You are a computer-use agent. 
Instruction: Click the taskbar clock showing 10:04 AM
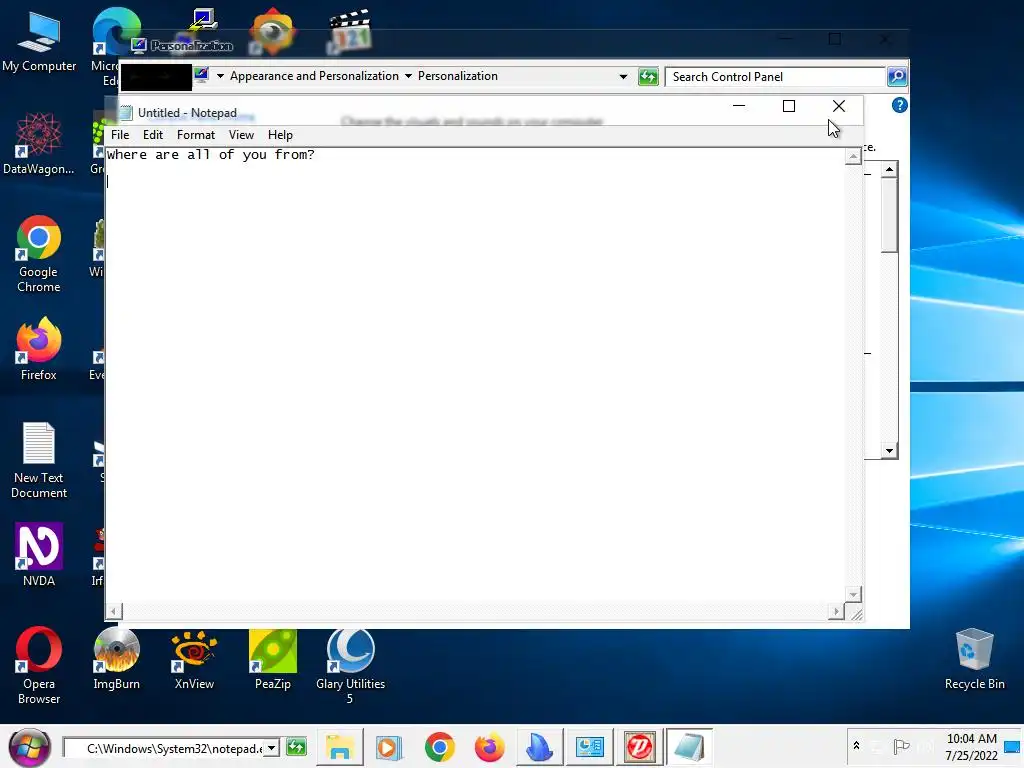point(971,747)
